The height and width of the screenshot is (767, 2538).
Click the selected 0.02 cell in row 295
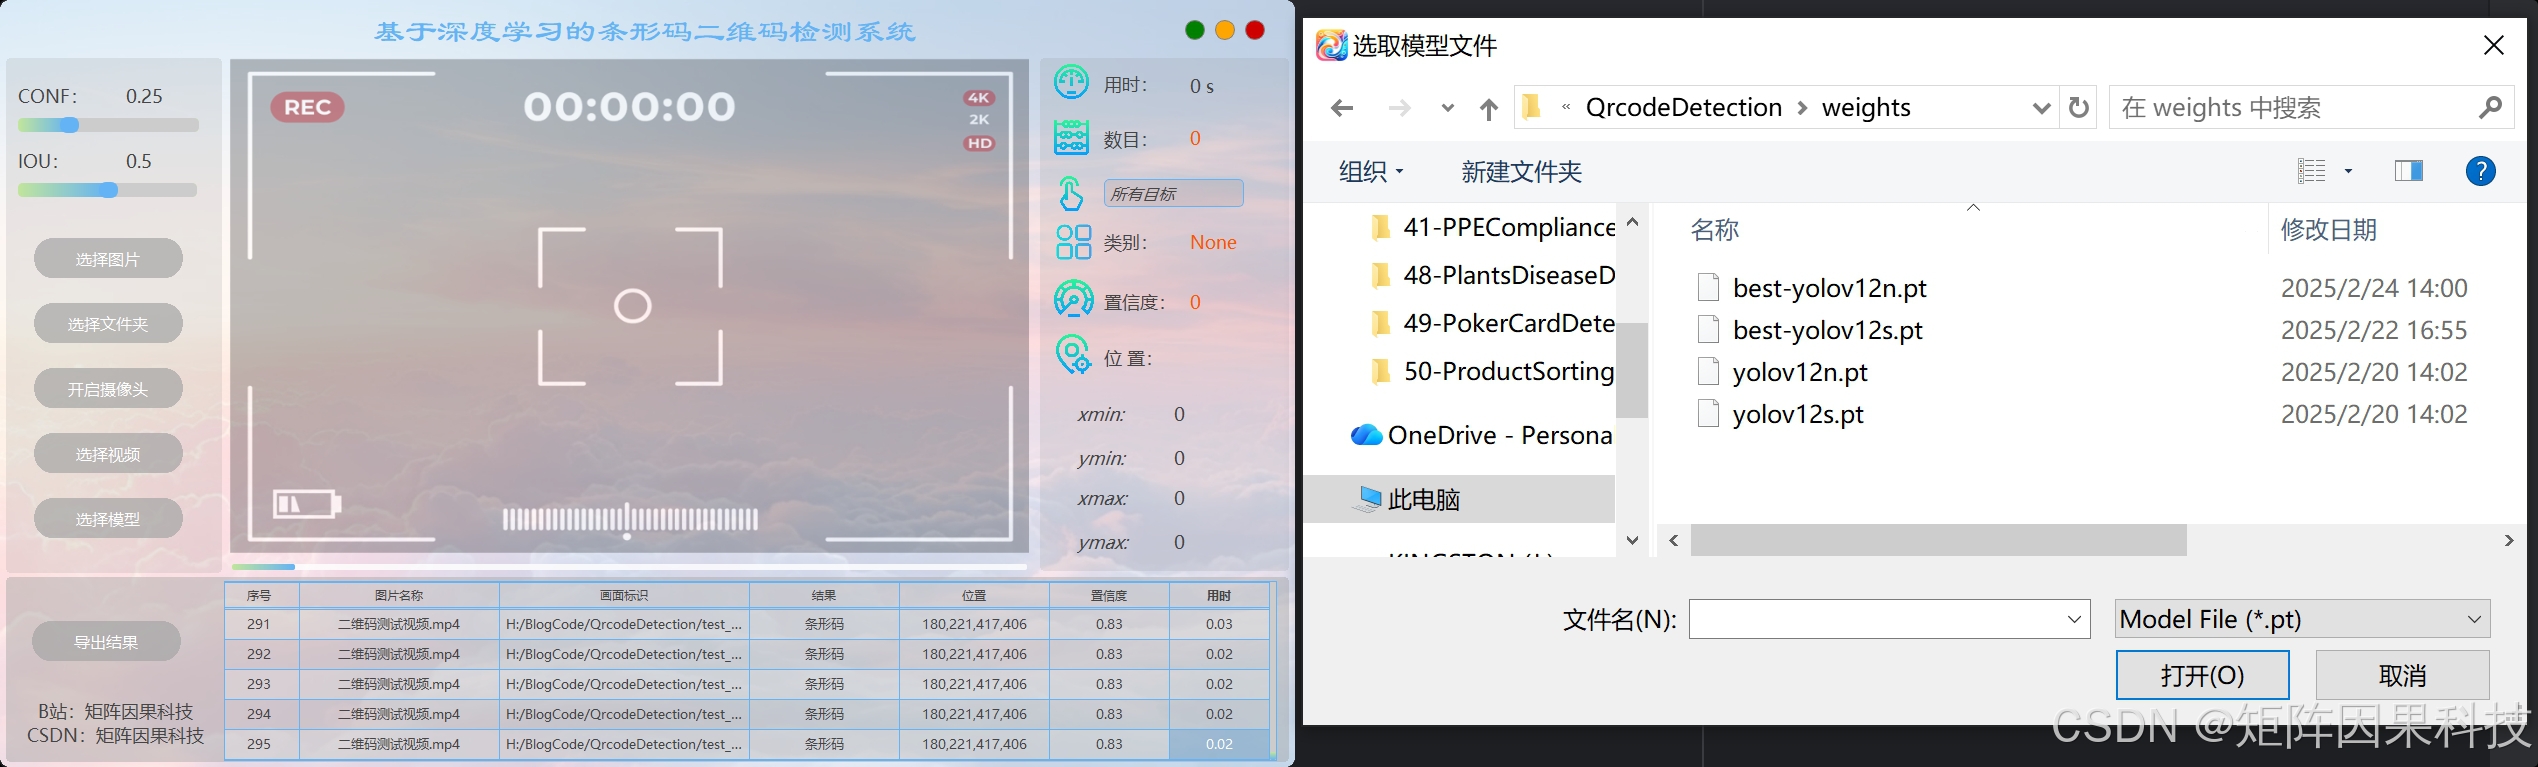(1219, 744)
